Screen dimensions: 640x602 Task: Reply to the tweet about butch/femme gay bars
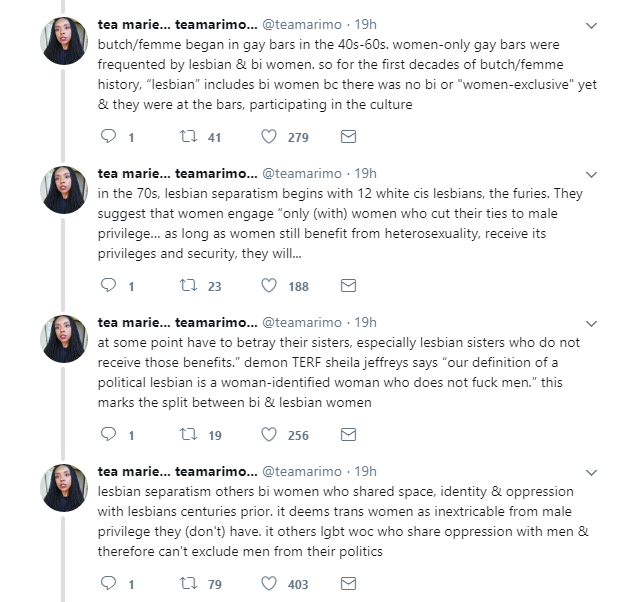tap(110, 137)
